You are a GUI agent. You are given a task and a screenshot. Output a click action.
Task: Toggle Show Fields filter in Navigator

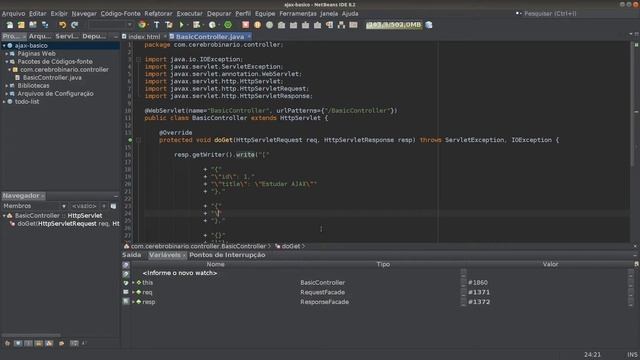[18, 343]
